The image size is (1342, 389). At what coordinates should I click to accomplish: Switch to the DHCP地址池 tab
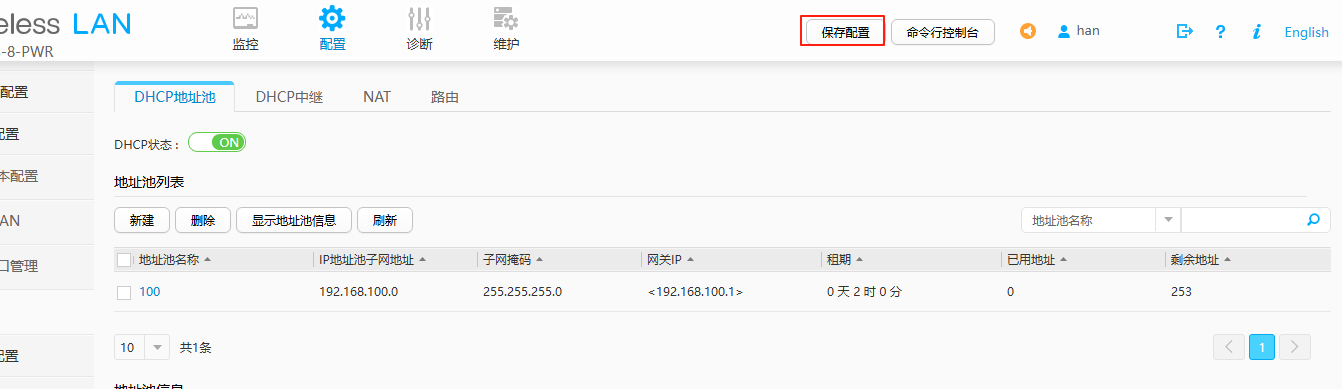click(175, 97)
